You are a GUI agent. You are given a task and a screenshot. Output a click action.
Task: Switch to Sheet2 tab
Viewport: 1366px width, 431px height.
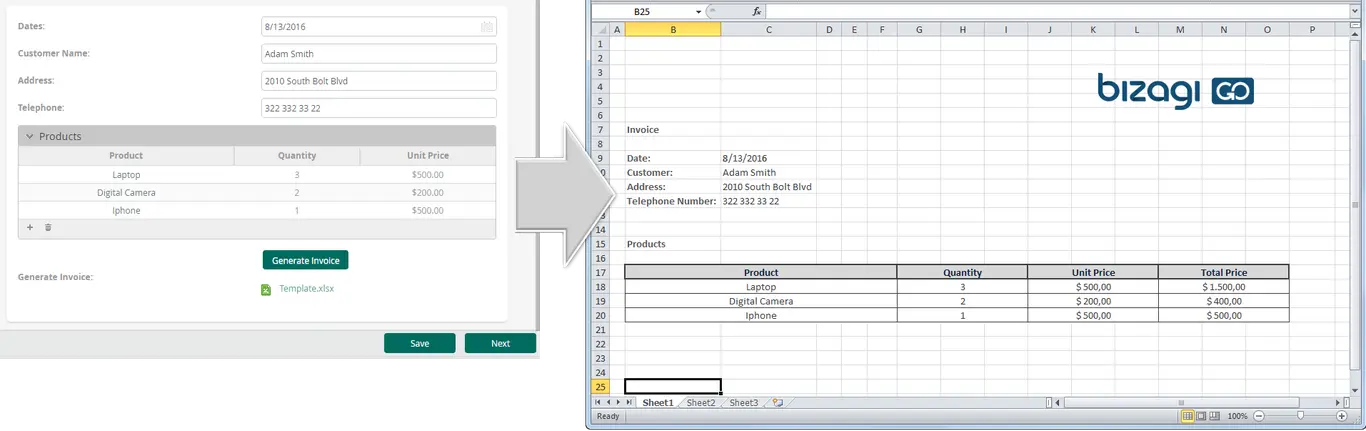point(700,403)
